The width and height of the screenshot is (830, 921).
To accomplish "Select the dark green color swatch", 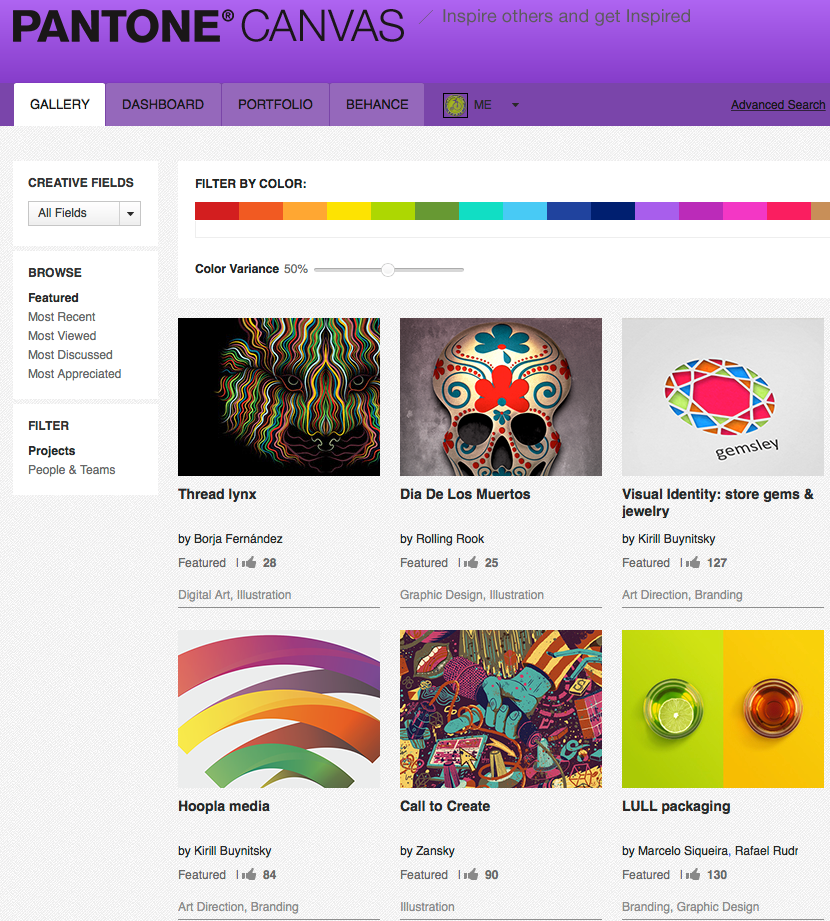I will (x=437, y=211).
